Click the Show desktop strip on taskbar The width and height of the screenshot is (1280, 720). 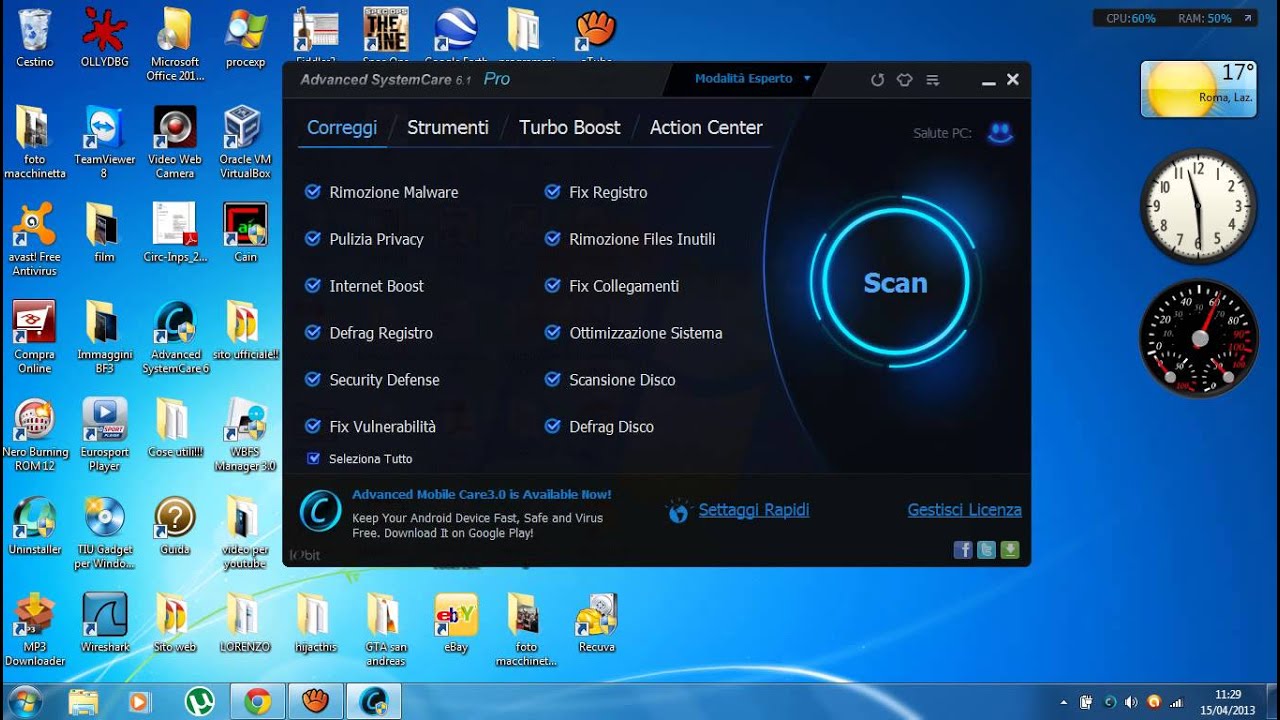(x=1273, y=702)
